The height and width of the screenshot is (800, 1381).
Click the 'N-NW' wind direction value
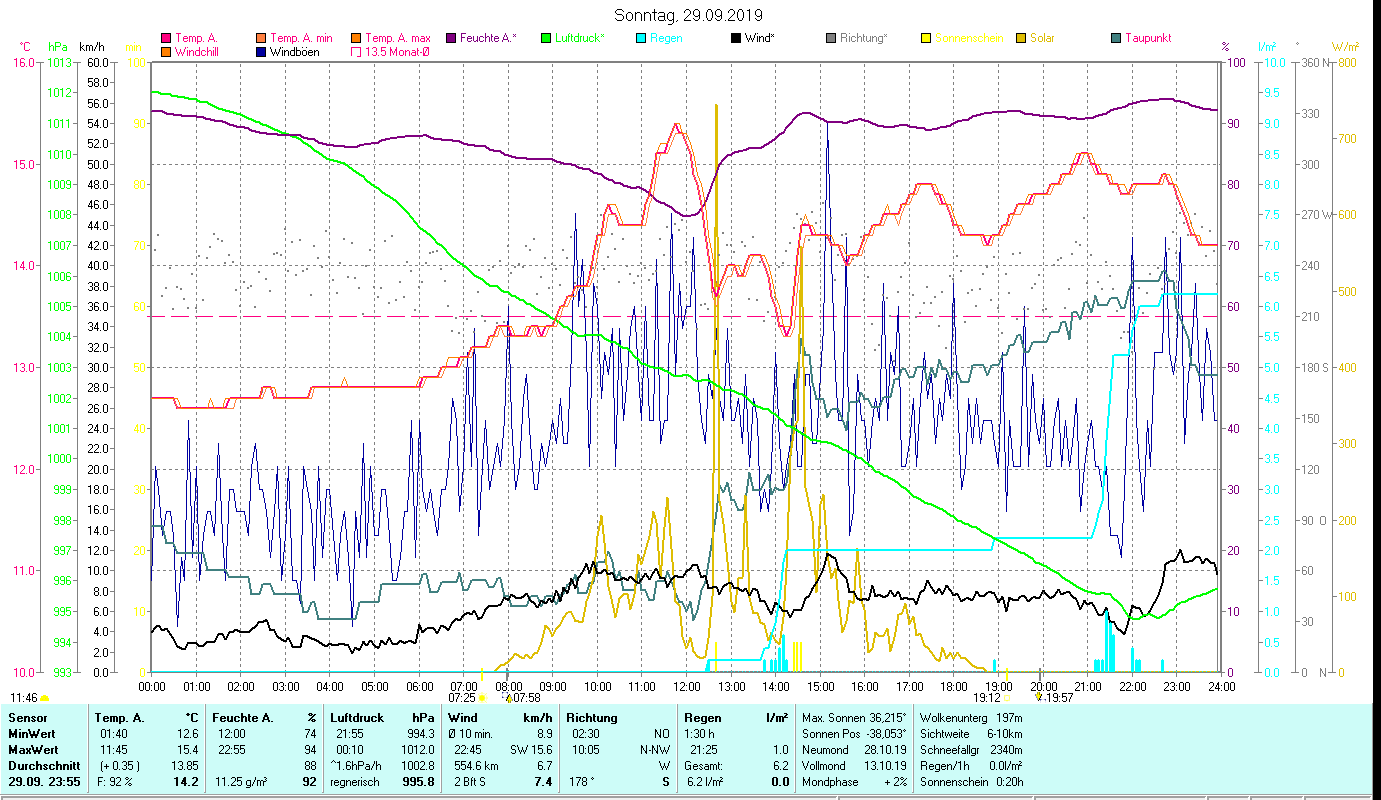tap(655, 750)
